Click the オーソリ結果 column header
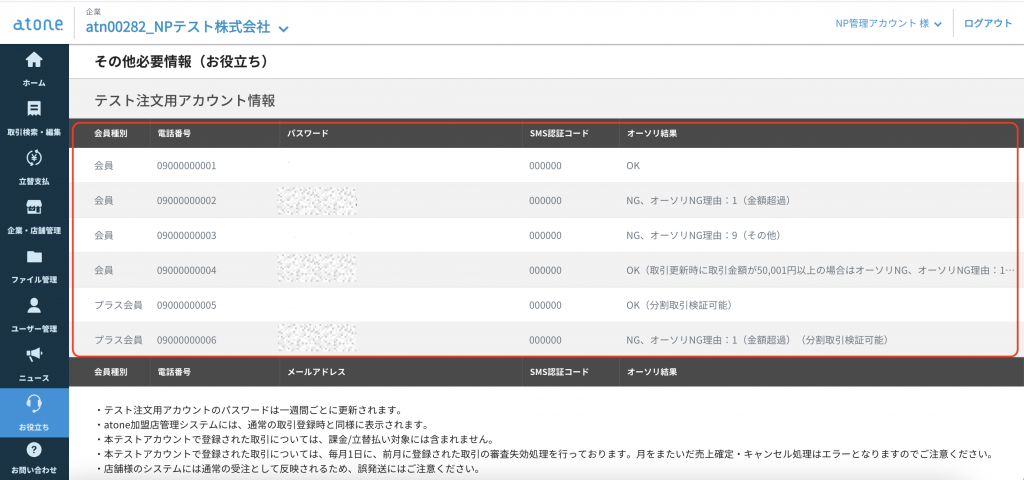Image resolution: width=1024 pixels, height=480 pixels. pos(651,133)
